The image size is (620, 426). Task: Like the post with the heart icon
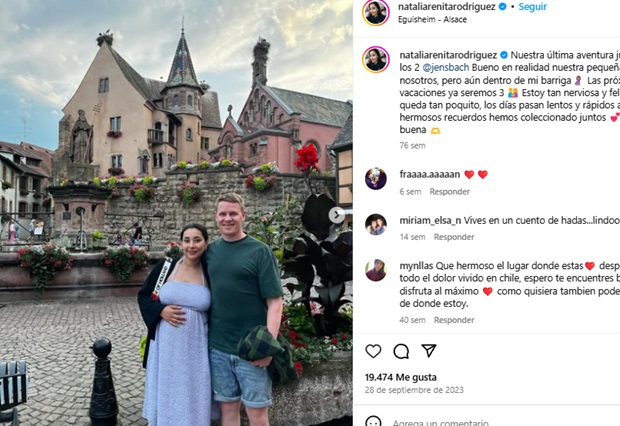[373, 351]
